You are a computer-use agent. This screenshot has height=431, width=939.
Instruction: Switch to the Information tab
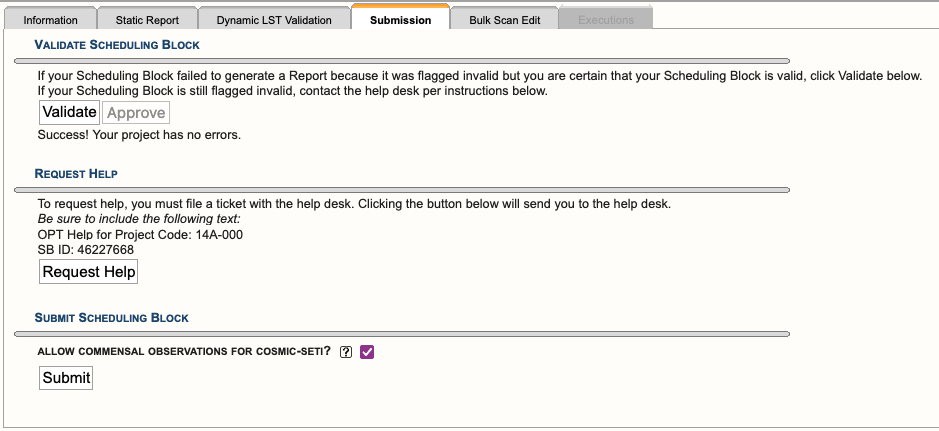50,20
